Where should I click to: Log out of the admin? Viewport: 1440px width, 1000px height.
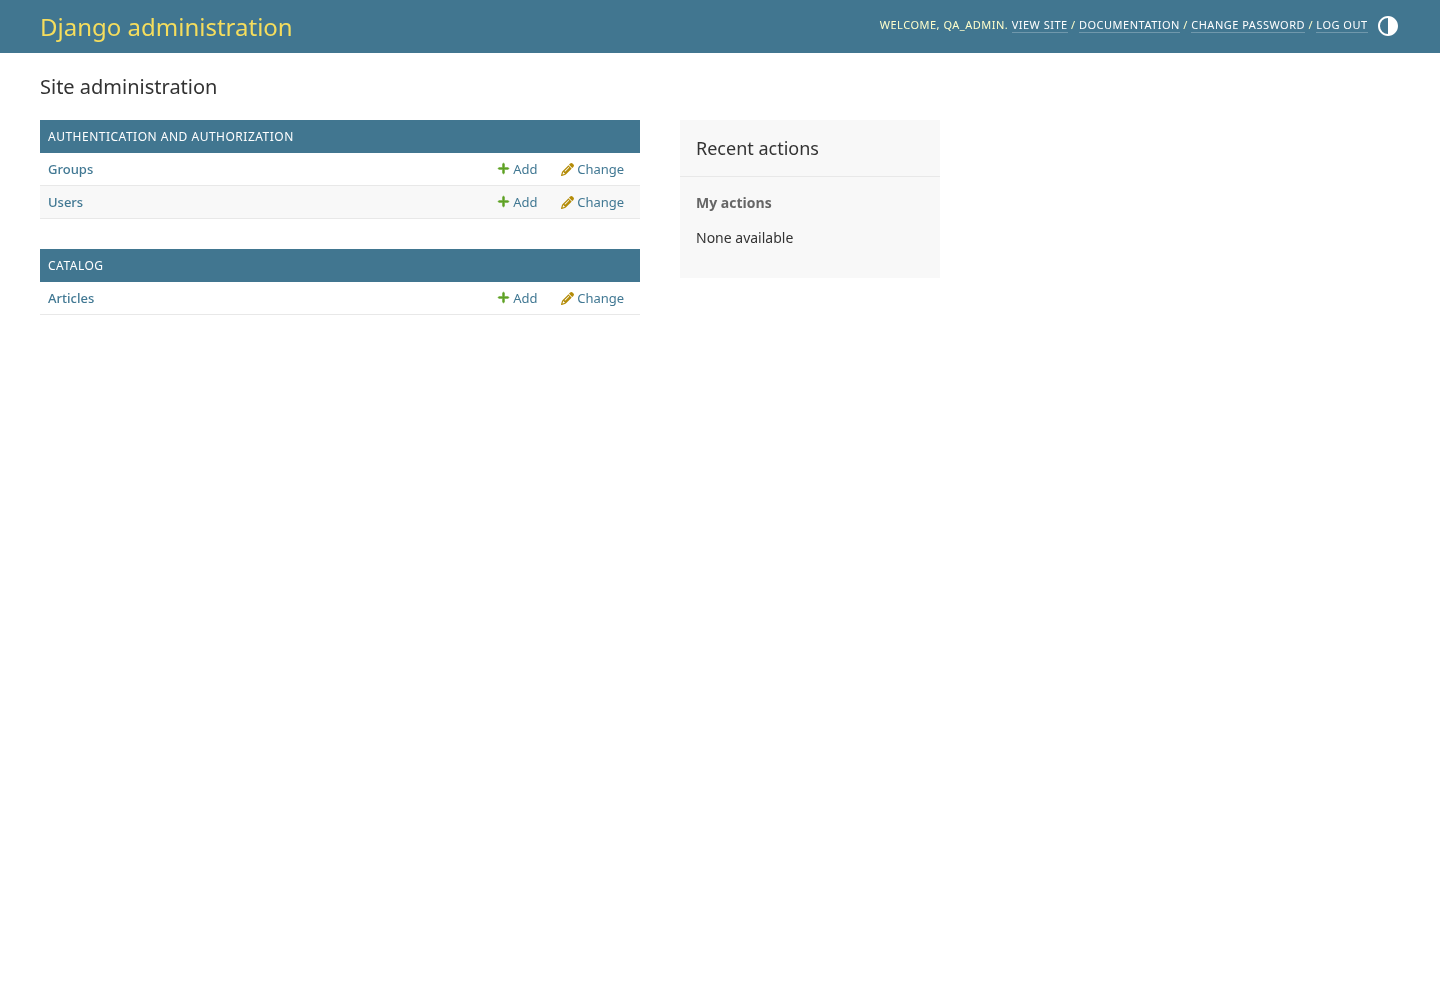click(1341, 25)
